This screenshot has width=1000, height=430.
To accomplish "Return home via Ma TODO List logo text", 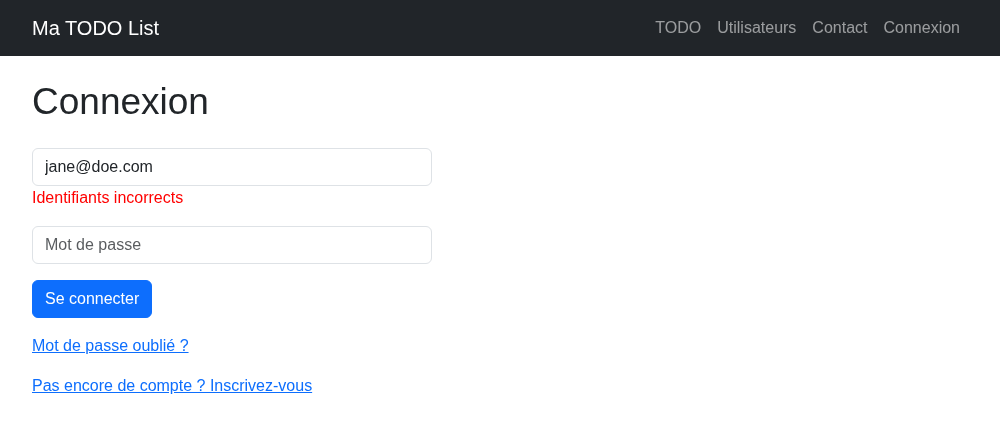I will [x=96, y=28].
